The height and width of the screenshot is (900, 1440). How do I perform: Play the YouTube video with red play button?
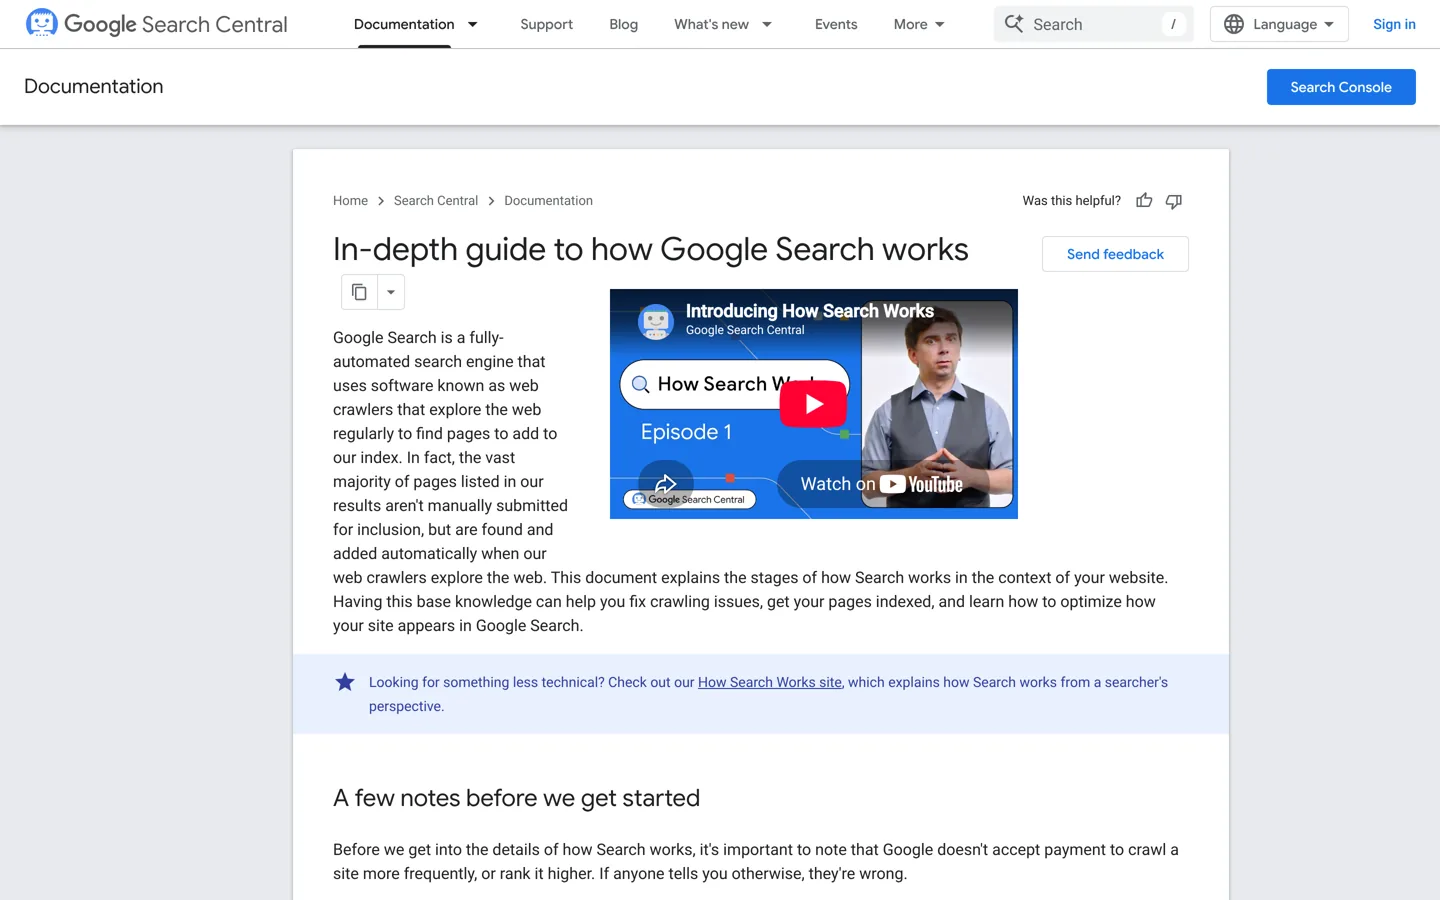[813, 404]
